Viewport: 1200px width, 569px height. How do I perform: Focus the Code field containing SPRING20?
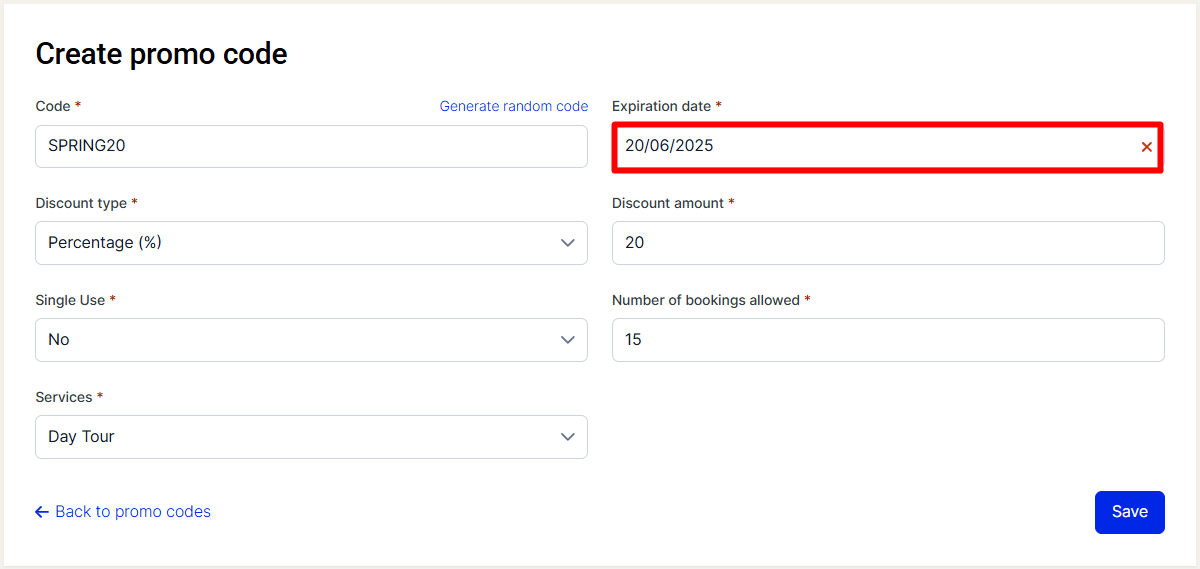(x=311, y=146)
